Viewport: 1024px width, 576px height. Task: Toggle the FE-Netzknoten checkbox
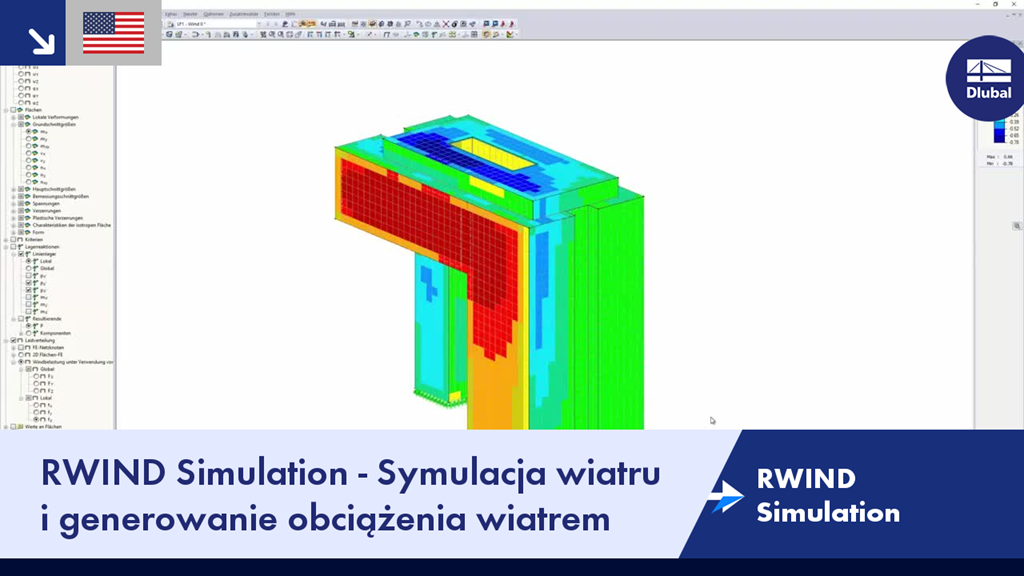[21, 347]
